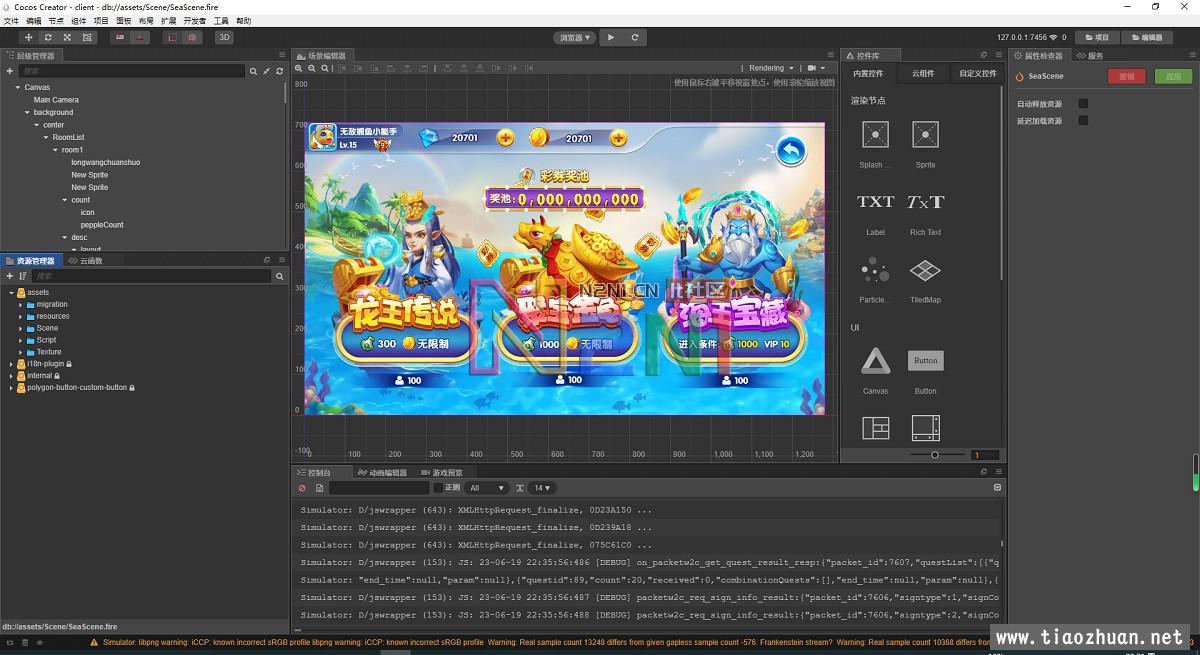Click the Refresh preview button
This screenshot has width=1200, height=655.
(634, 37)
